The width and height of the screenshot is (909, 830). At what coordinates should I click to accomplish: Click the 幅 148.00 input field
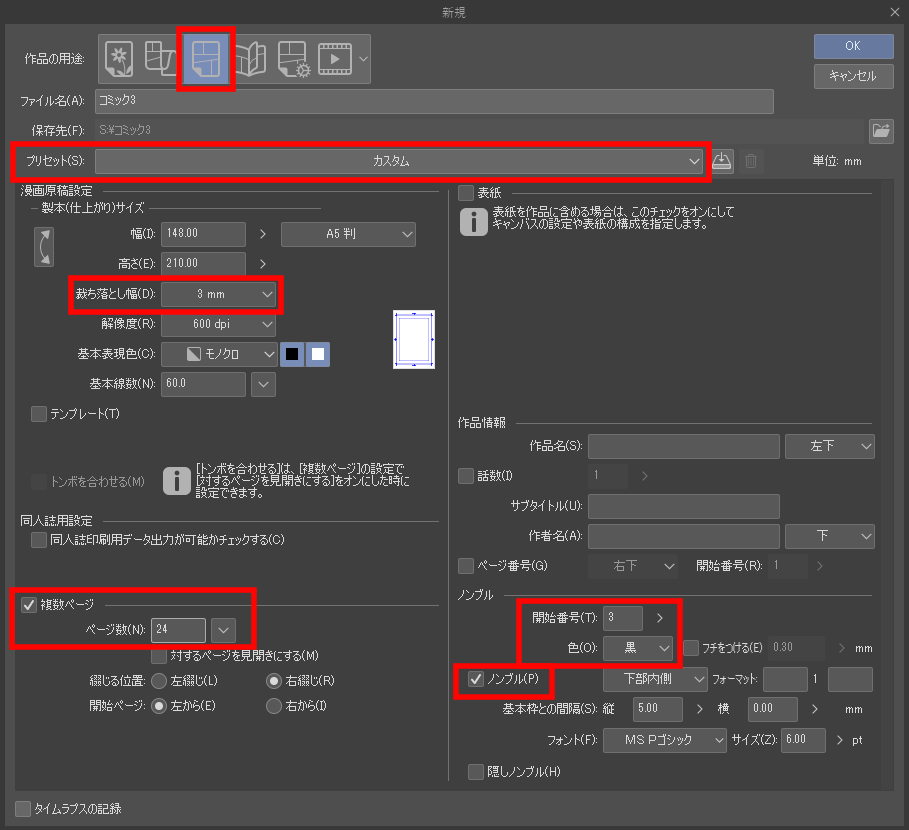203,234
